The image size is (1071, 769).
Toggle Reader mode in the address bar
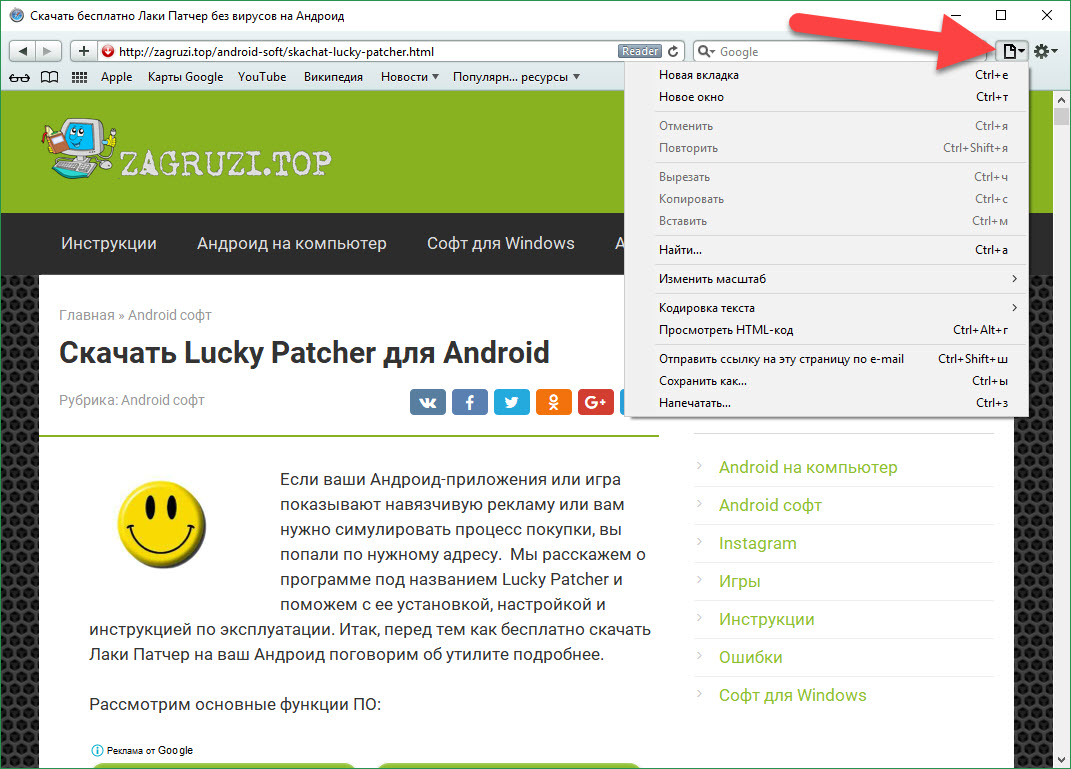point(639,51)
